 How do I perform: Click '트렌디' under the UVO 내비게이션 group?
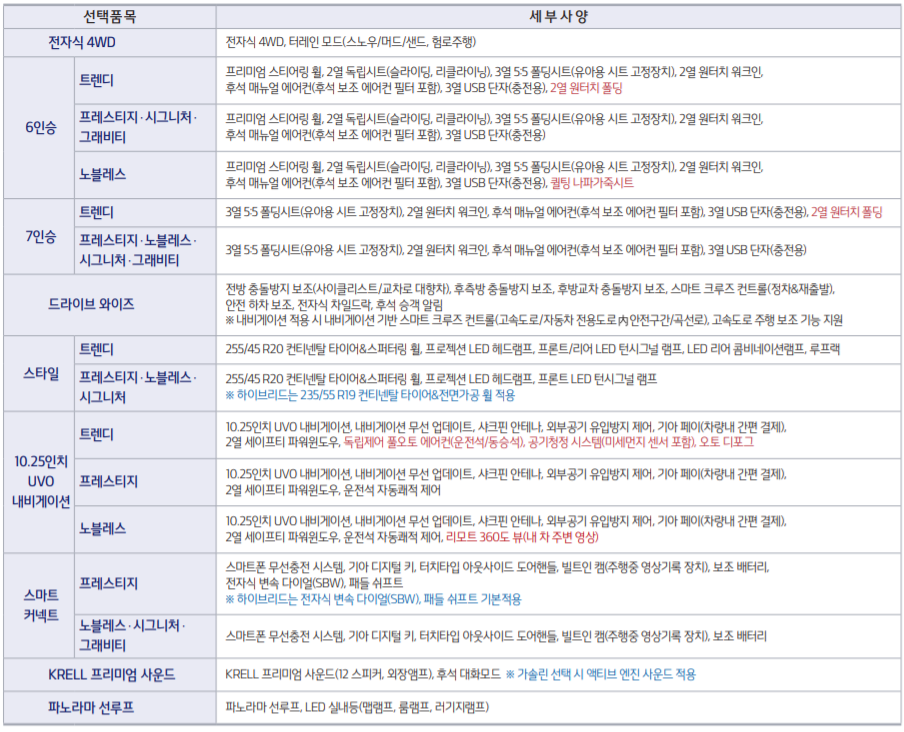coord(97,434)
